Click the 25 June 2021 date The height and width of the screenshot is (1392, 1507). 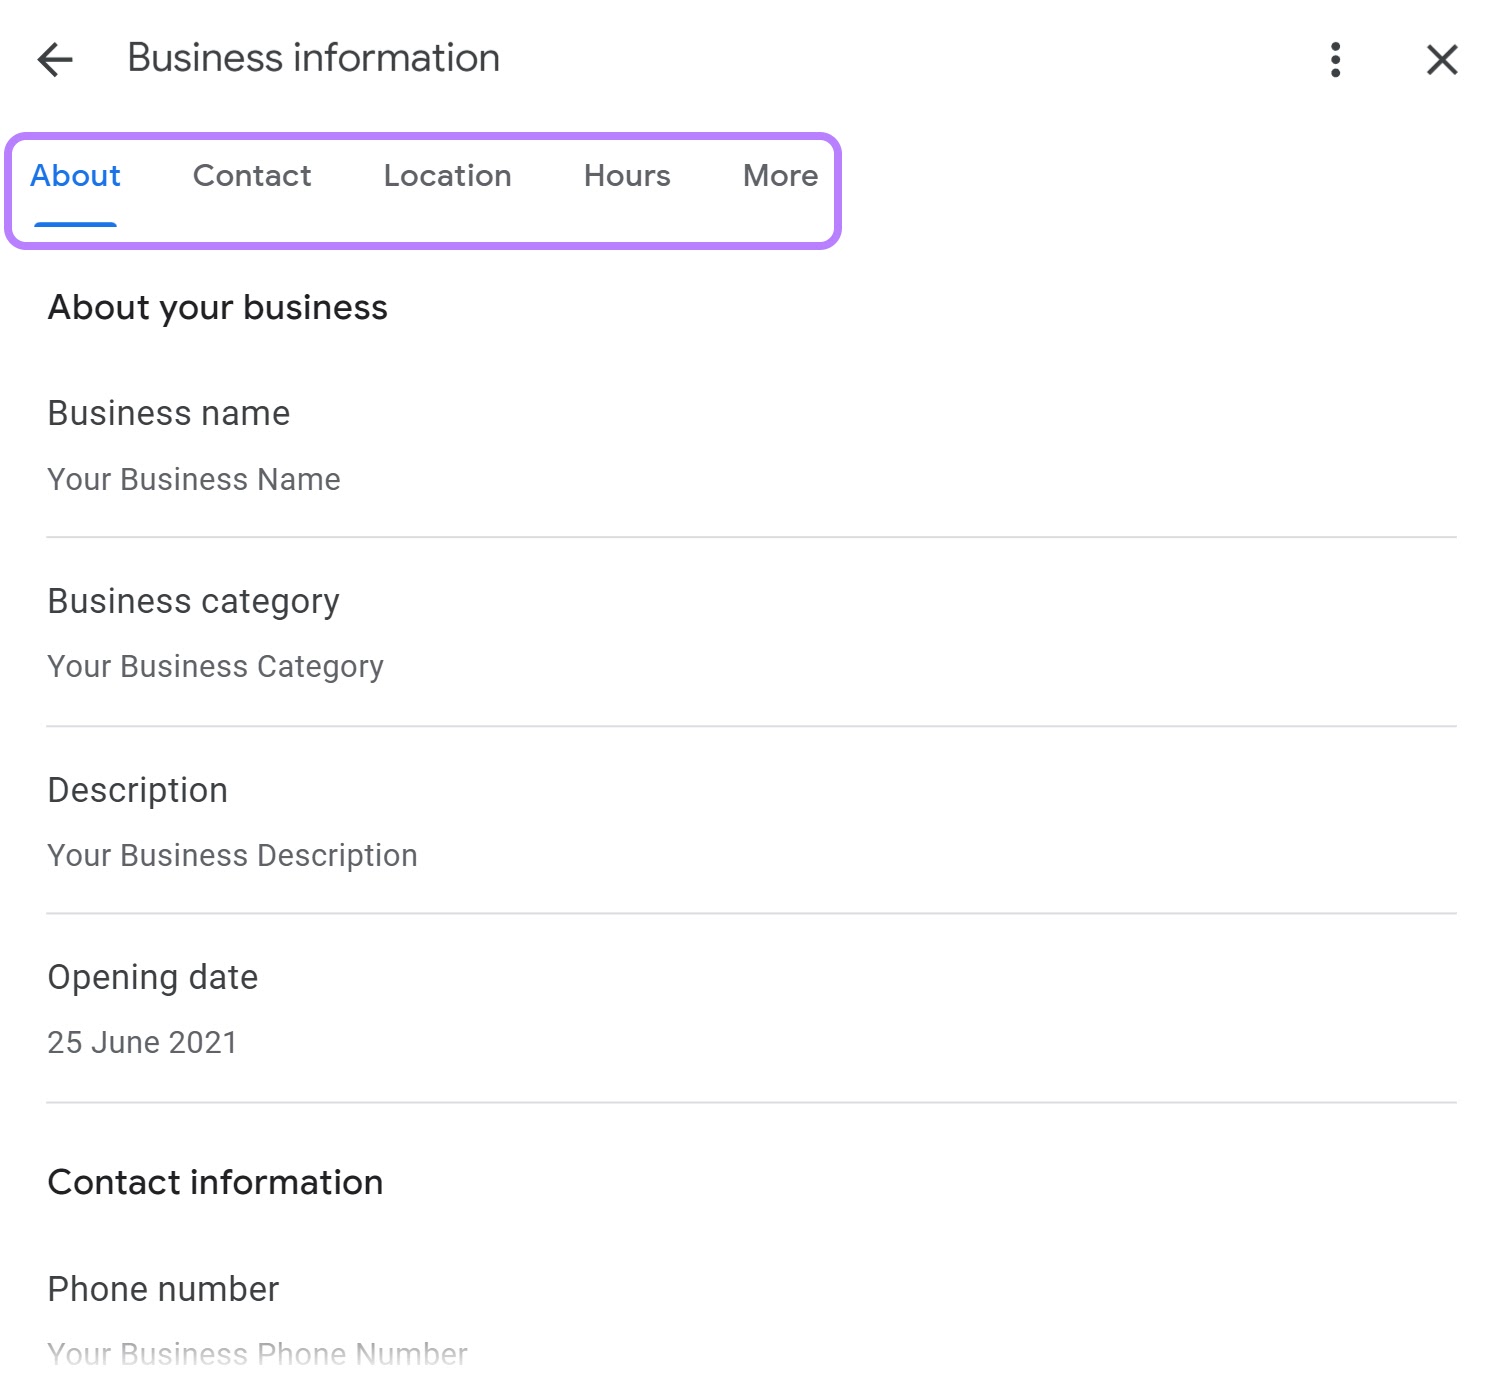(142, 1042)
